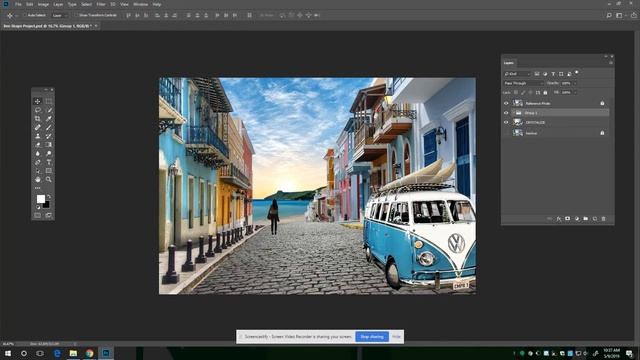
Task: Open the Layer menu
Action: tap(58, 4)
